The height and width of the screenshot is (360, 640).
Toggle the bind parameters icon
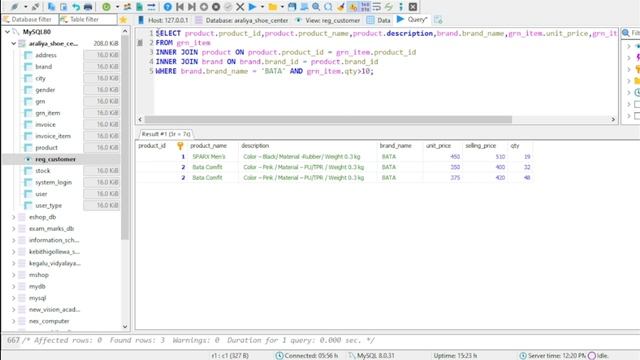pos(365,7)
